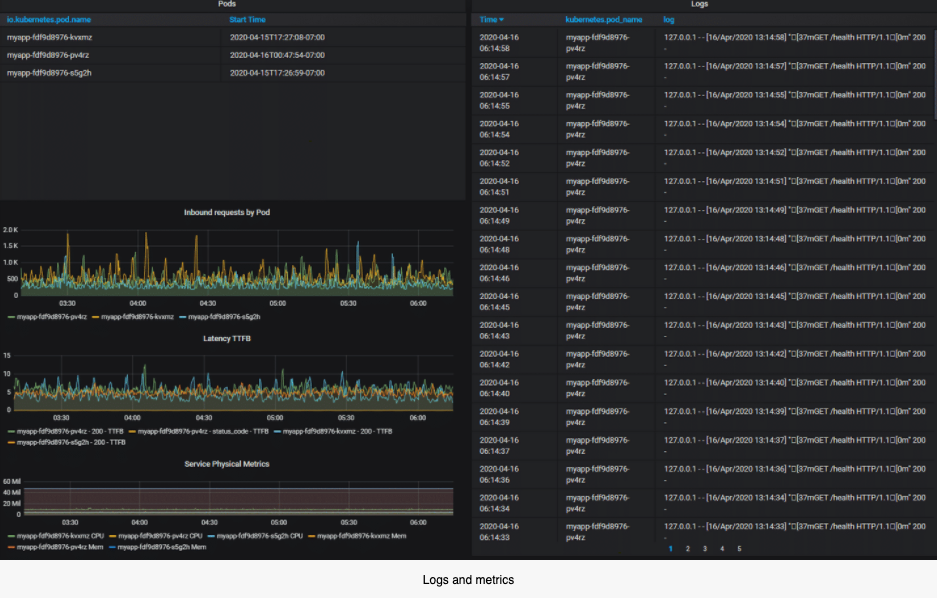
Task: Sort the Pods table by Start Time
Action: (x=247, y=20)
